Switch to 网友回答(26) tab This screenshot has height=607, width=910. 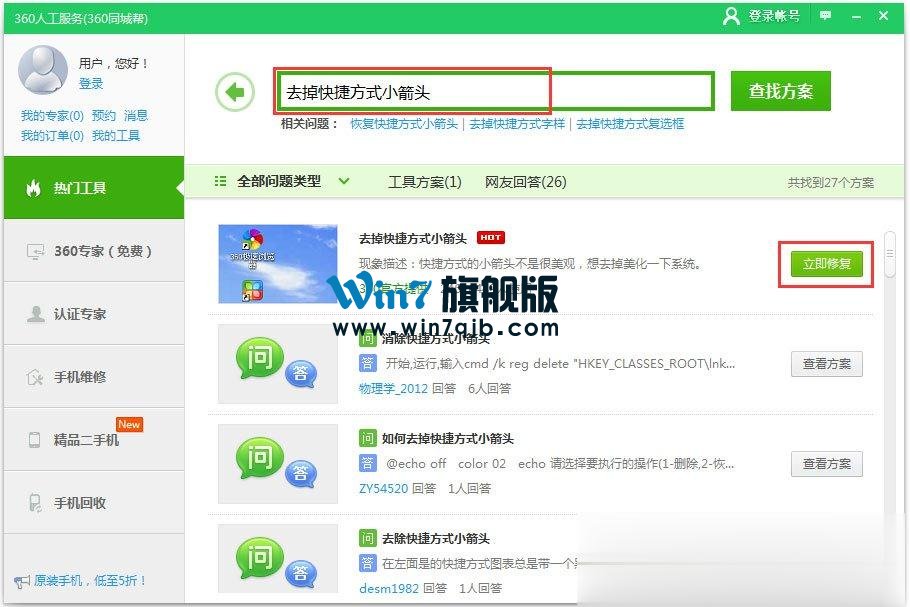click(525, 182)
